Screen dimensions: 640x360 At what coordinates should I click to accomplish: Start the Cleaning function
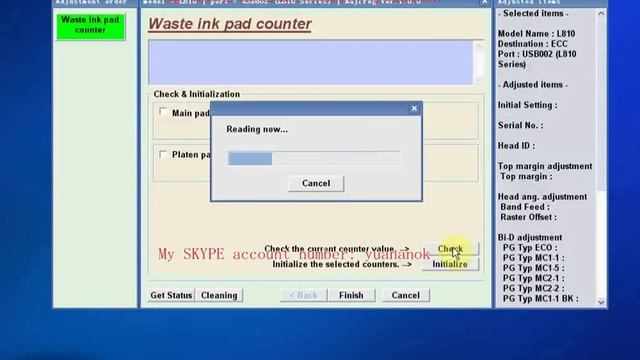pos(219,295)
